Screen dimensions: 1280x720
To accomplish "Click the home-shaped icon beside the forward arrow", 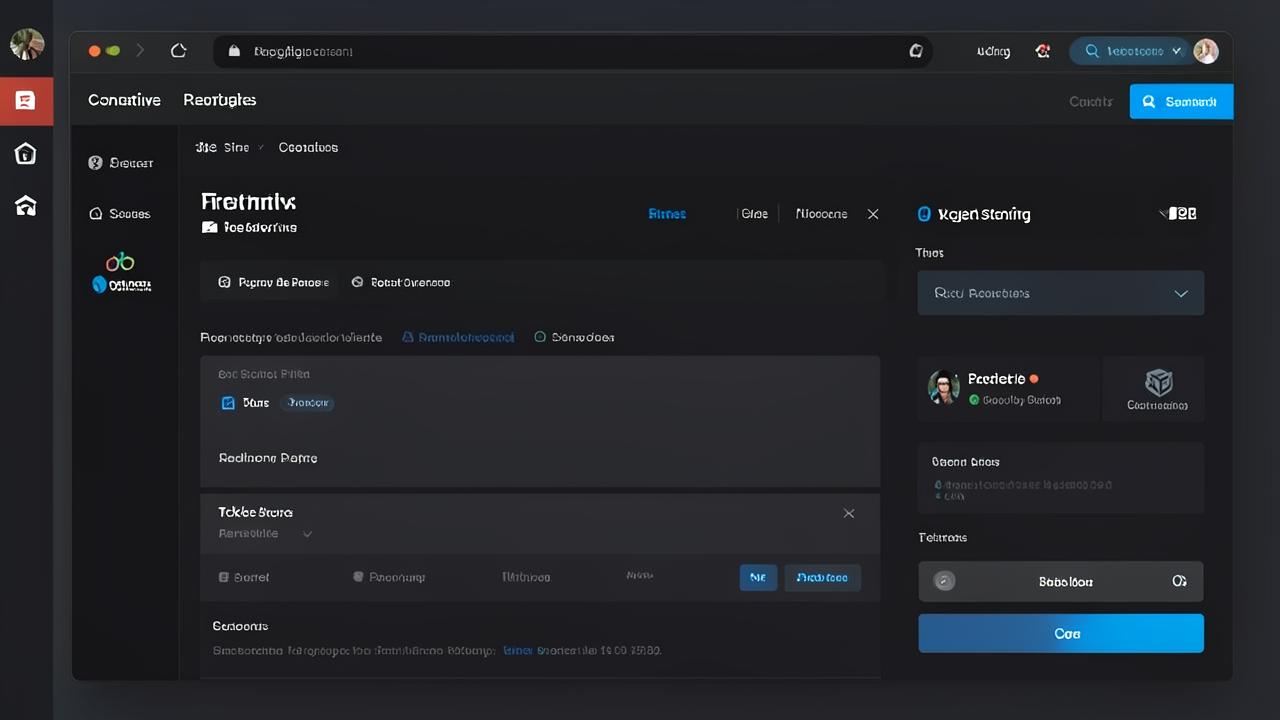I will 179,50.
